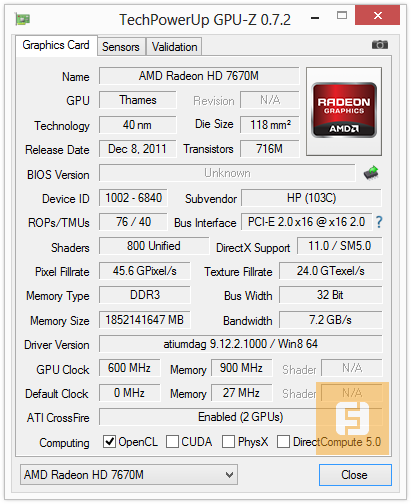
Task: Click the Pixel Fillrate 45.6 GPixel/s field
Action: (145, 271)
